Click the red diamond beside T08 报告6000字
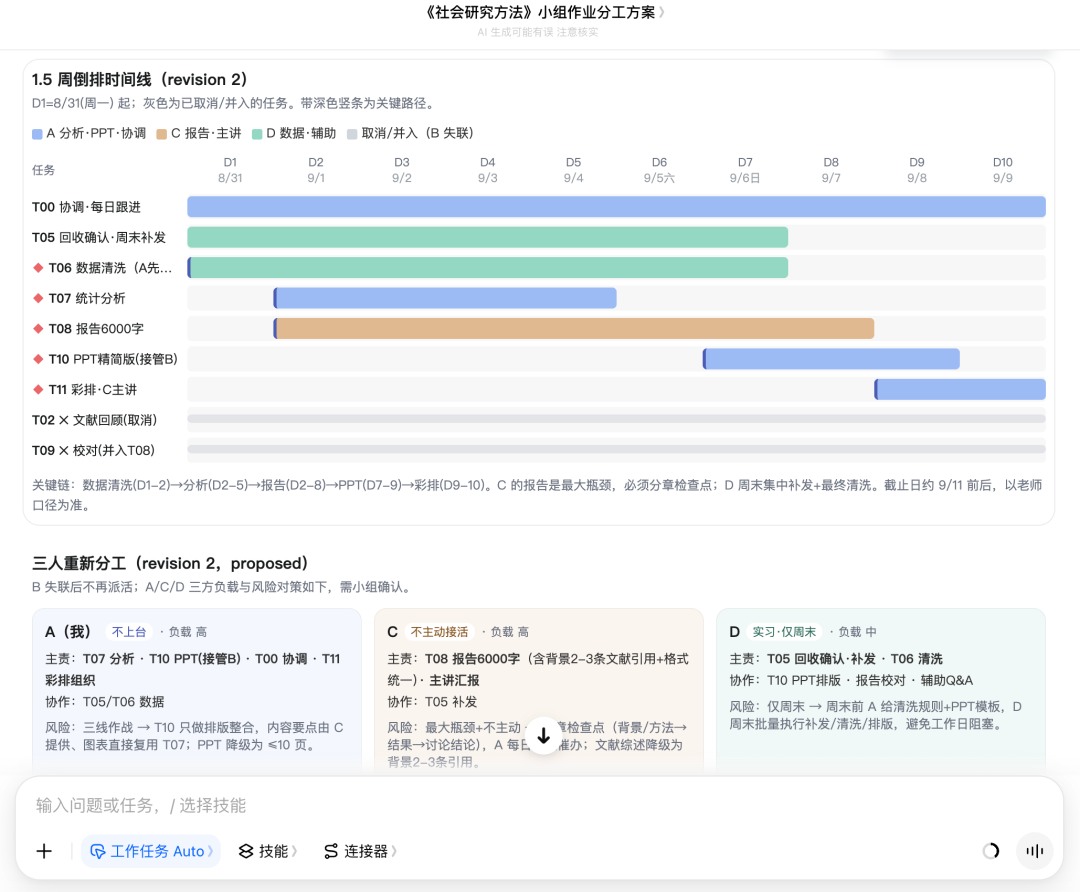Viewport: 1080px width, 892px height. click(x=38, y=329)
